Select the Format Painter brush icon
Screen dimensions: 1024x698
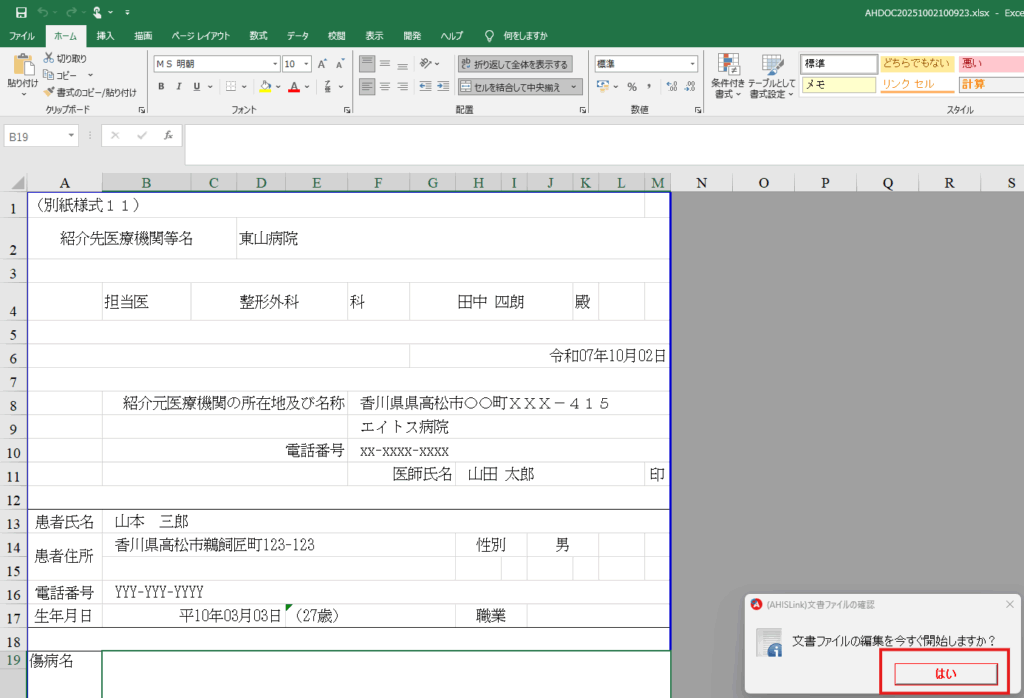[49, 92]
